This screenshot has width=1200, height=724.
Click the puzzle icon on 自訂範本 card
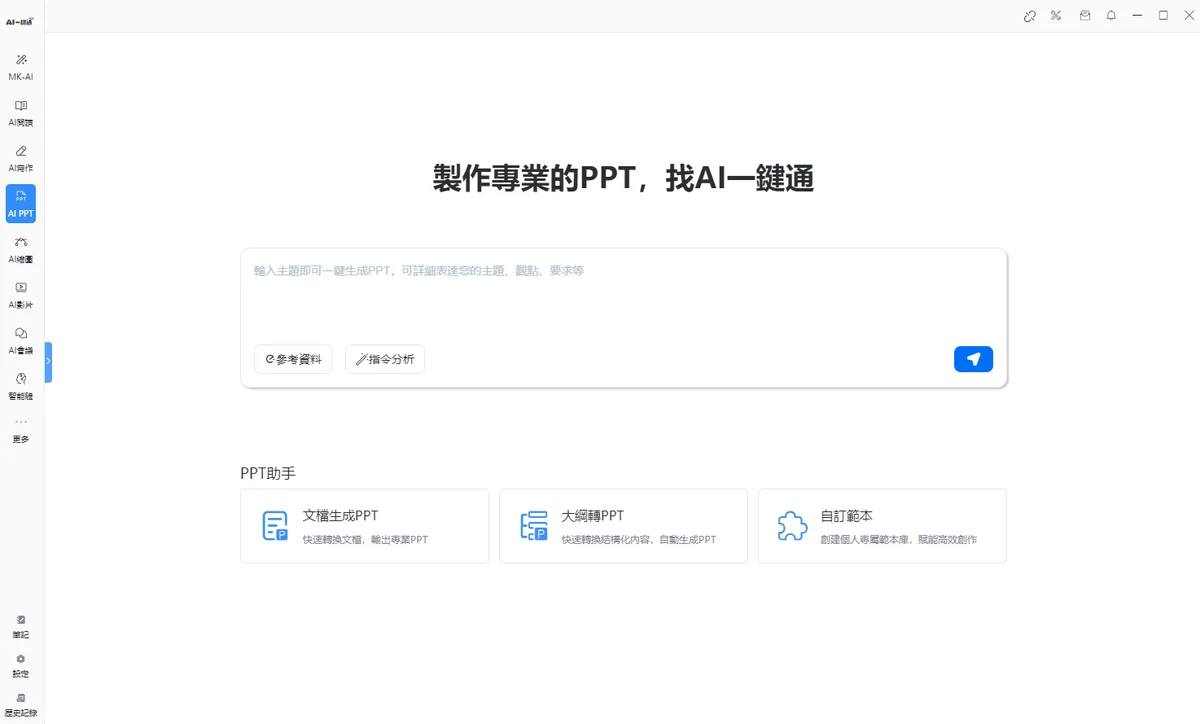click(792, 526)
